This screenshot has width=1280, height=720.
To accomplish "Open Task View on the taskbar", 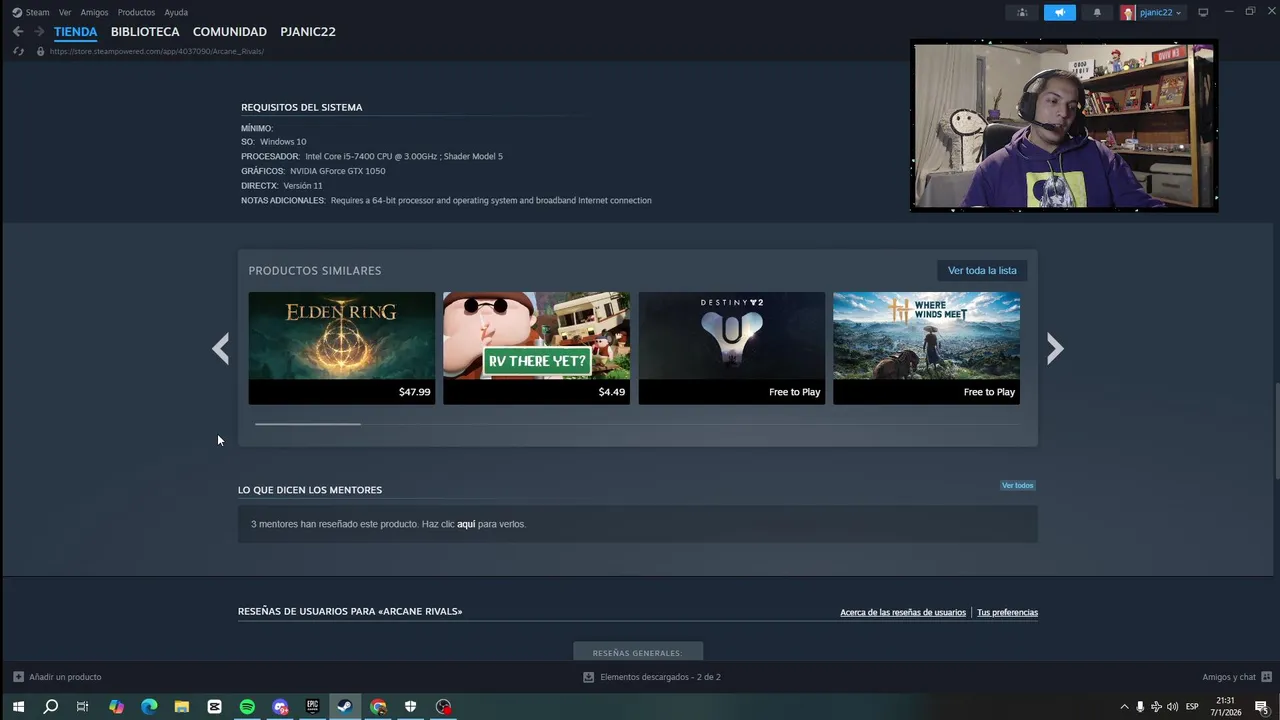I will tap(83, 707).
